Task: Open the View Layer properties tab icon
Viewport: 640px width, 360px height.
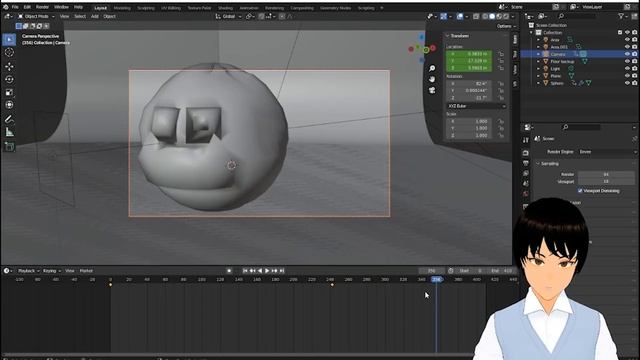Action: [x=526, y=173]
